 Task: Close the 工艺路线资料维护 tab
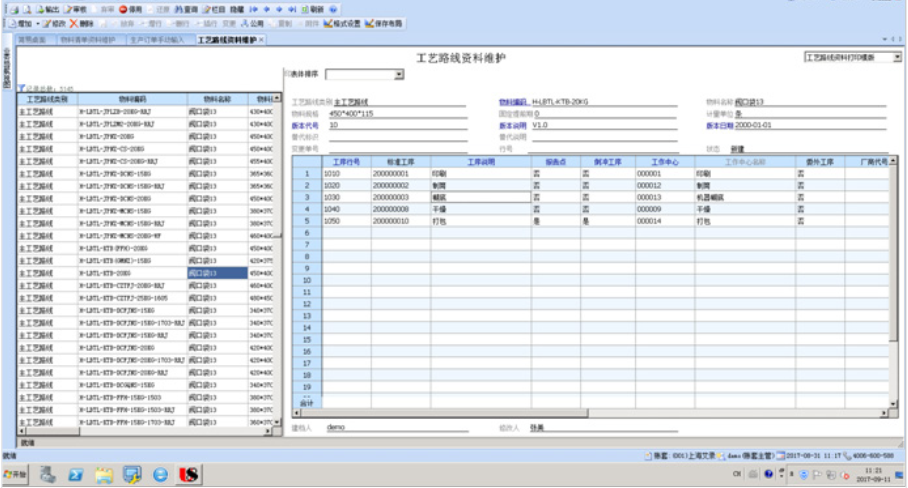point(262,40)
